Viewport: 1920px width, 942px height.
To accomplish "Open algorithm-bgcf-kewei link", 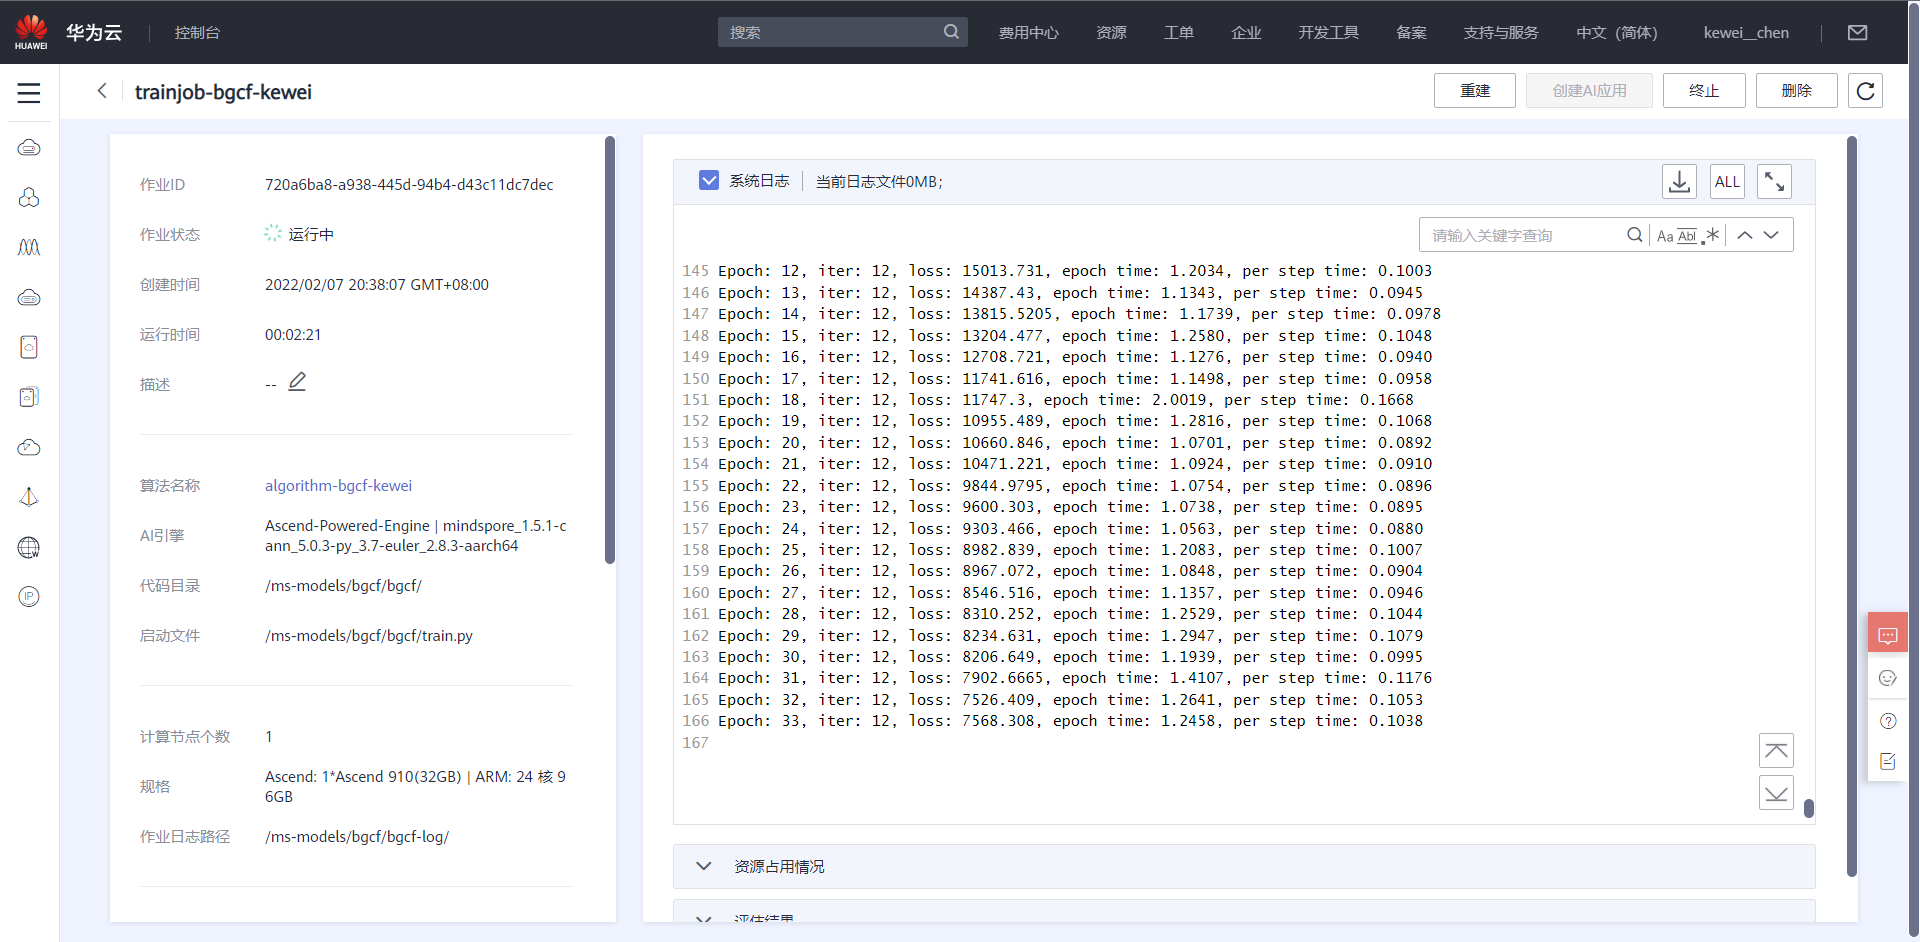I will (x=338, y=485).
